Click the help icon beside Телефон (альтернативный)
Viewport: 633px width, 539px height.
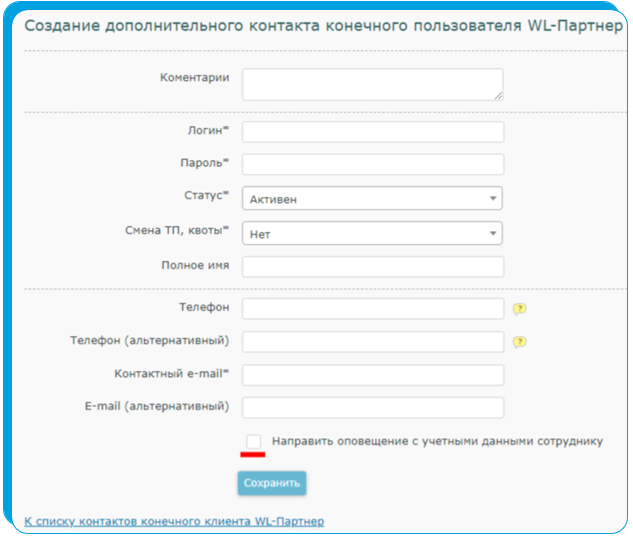[x=520, y=342]
